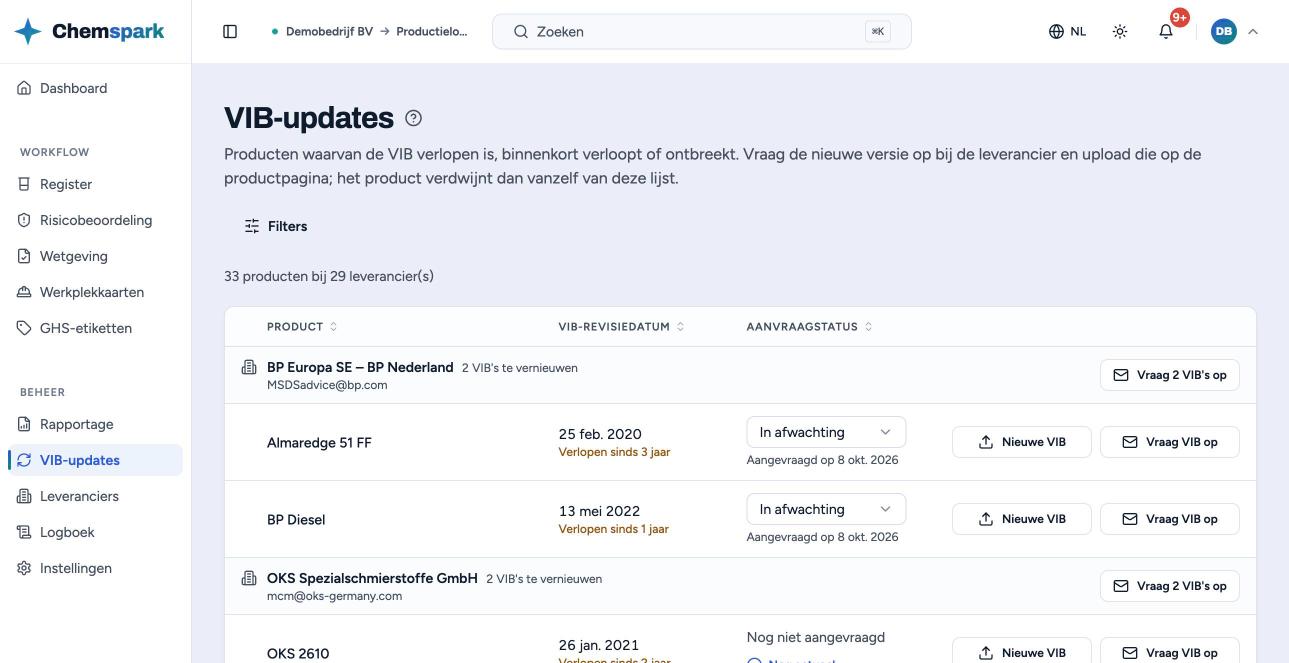Screen dimensions: 1289x663
Task: Toggle the sidebar panel icon
Action: [230, 31]
